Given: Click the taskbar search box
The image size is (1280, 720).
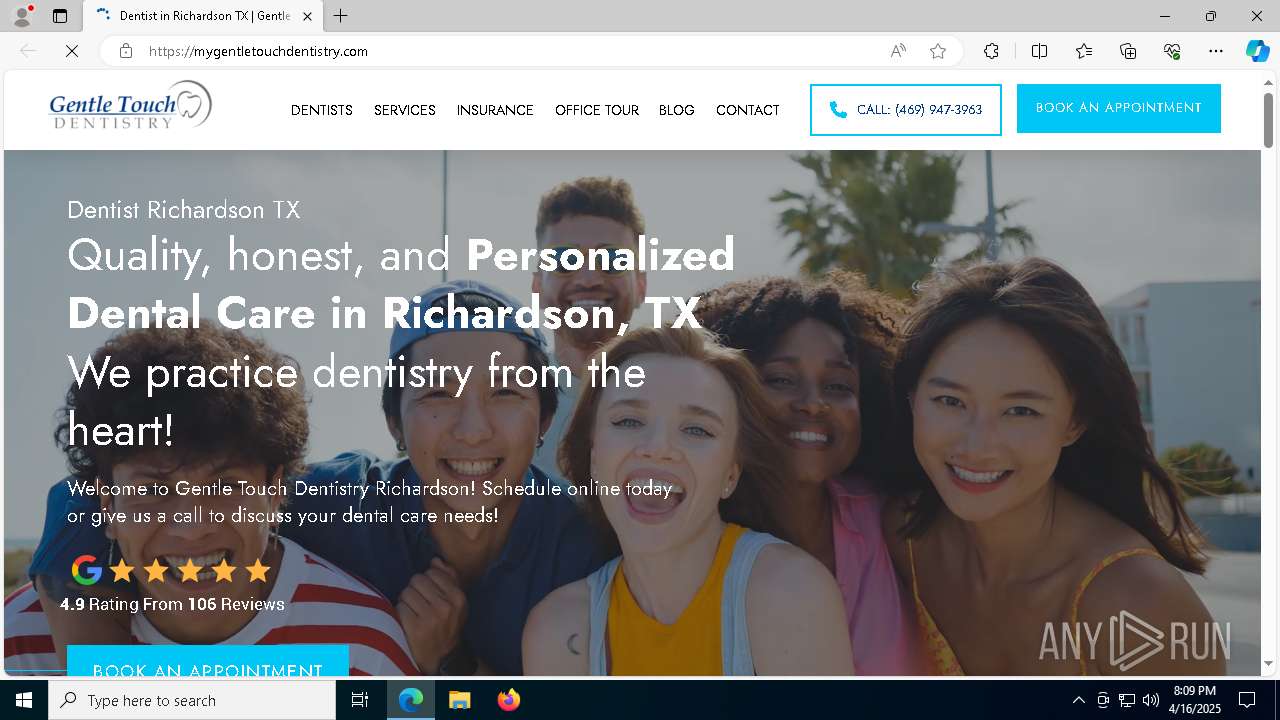Looking at the screenshot, I should [x=192, y=700].
